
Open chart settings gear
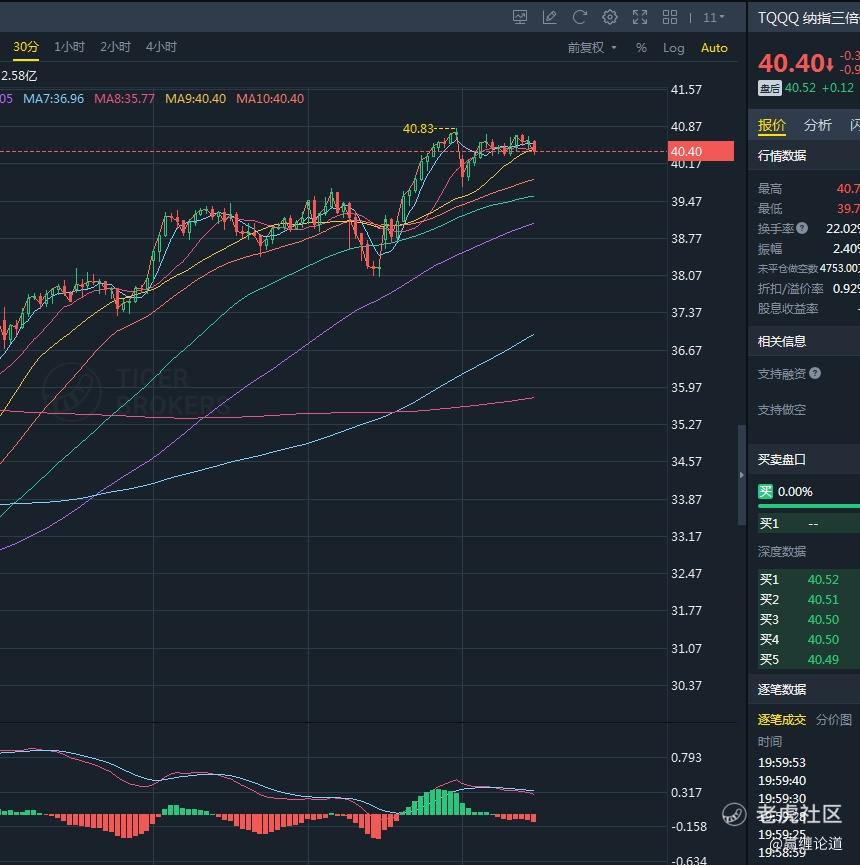[x=610, y=17]
